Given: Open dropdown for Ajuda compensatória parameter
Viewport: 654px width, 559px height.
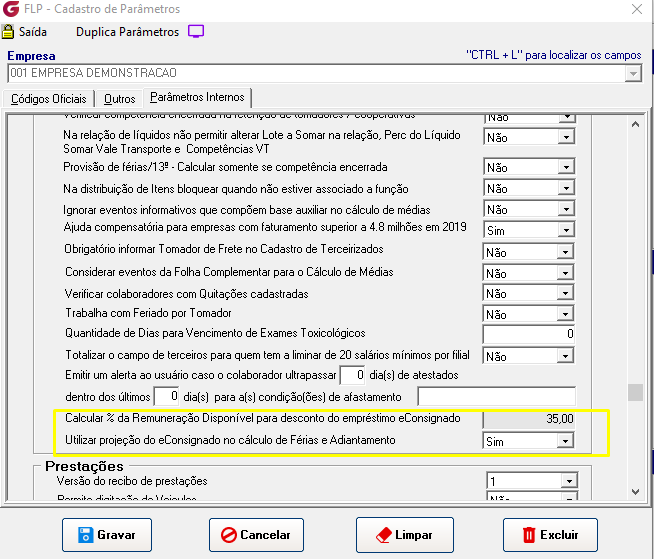Looking at the screenshot, I should pyautogui.click(x=566, y=230).
